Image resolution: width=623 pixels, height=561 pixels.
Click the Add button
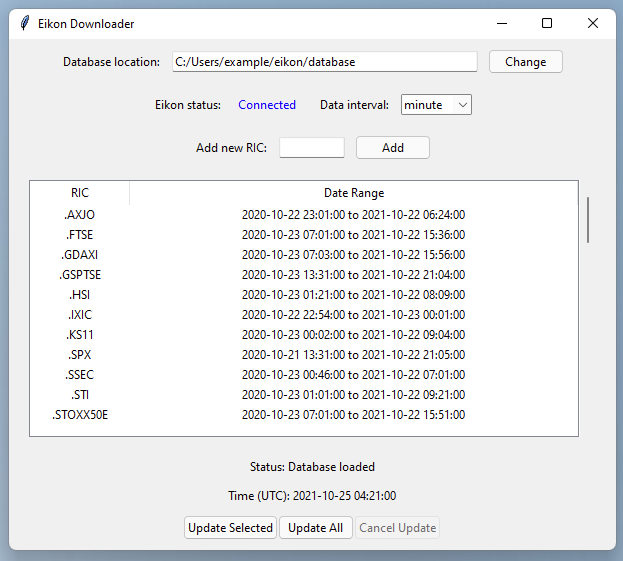click(x=393, y=147)
